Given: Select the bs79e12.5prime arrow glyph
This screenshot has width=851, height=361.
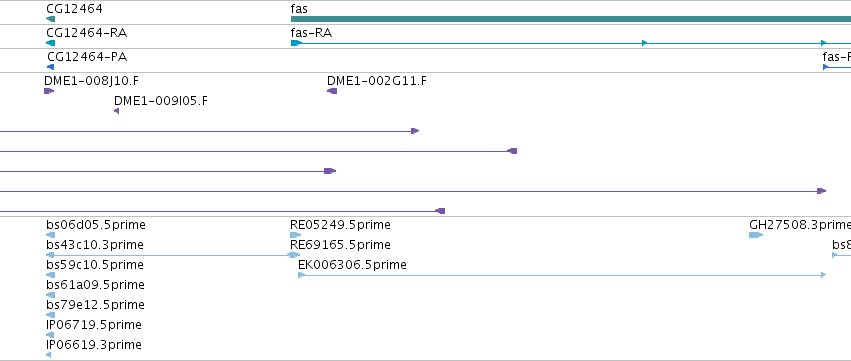Looking at the screenshot, I should pos(50,315).
